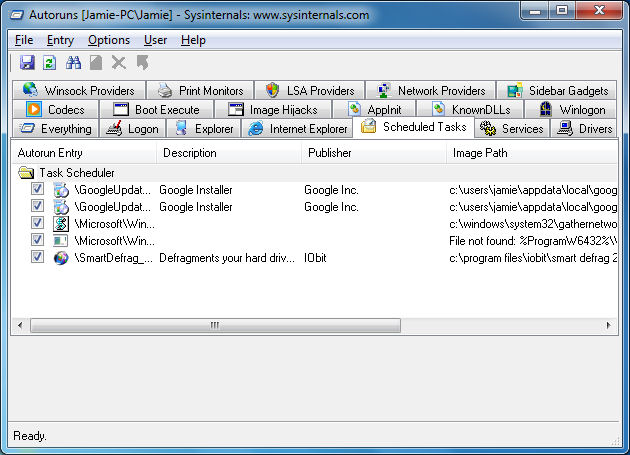Select the Explorer tab

point(204,129)
